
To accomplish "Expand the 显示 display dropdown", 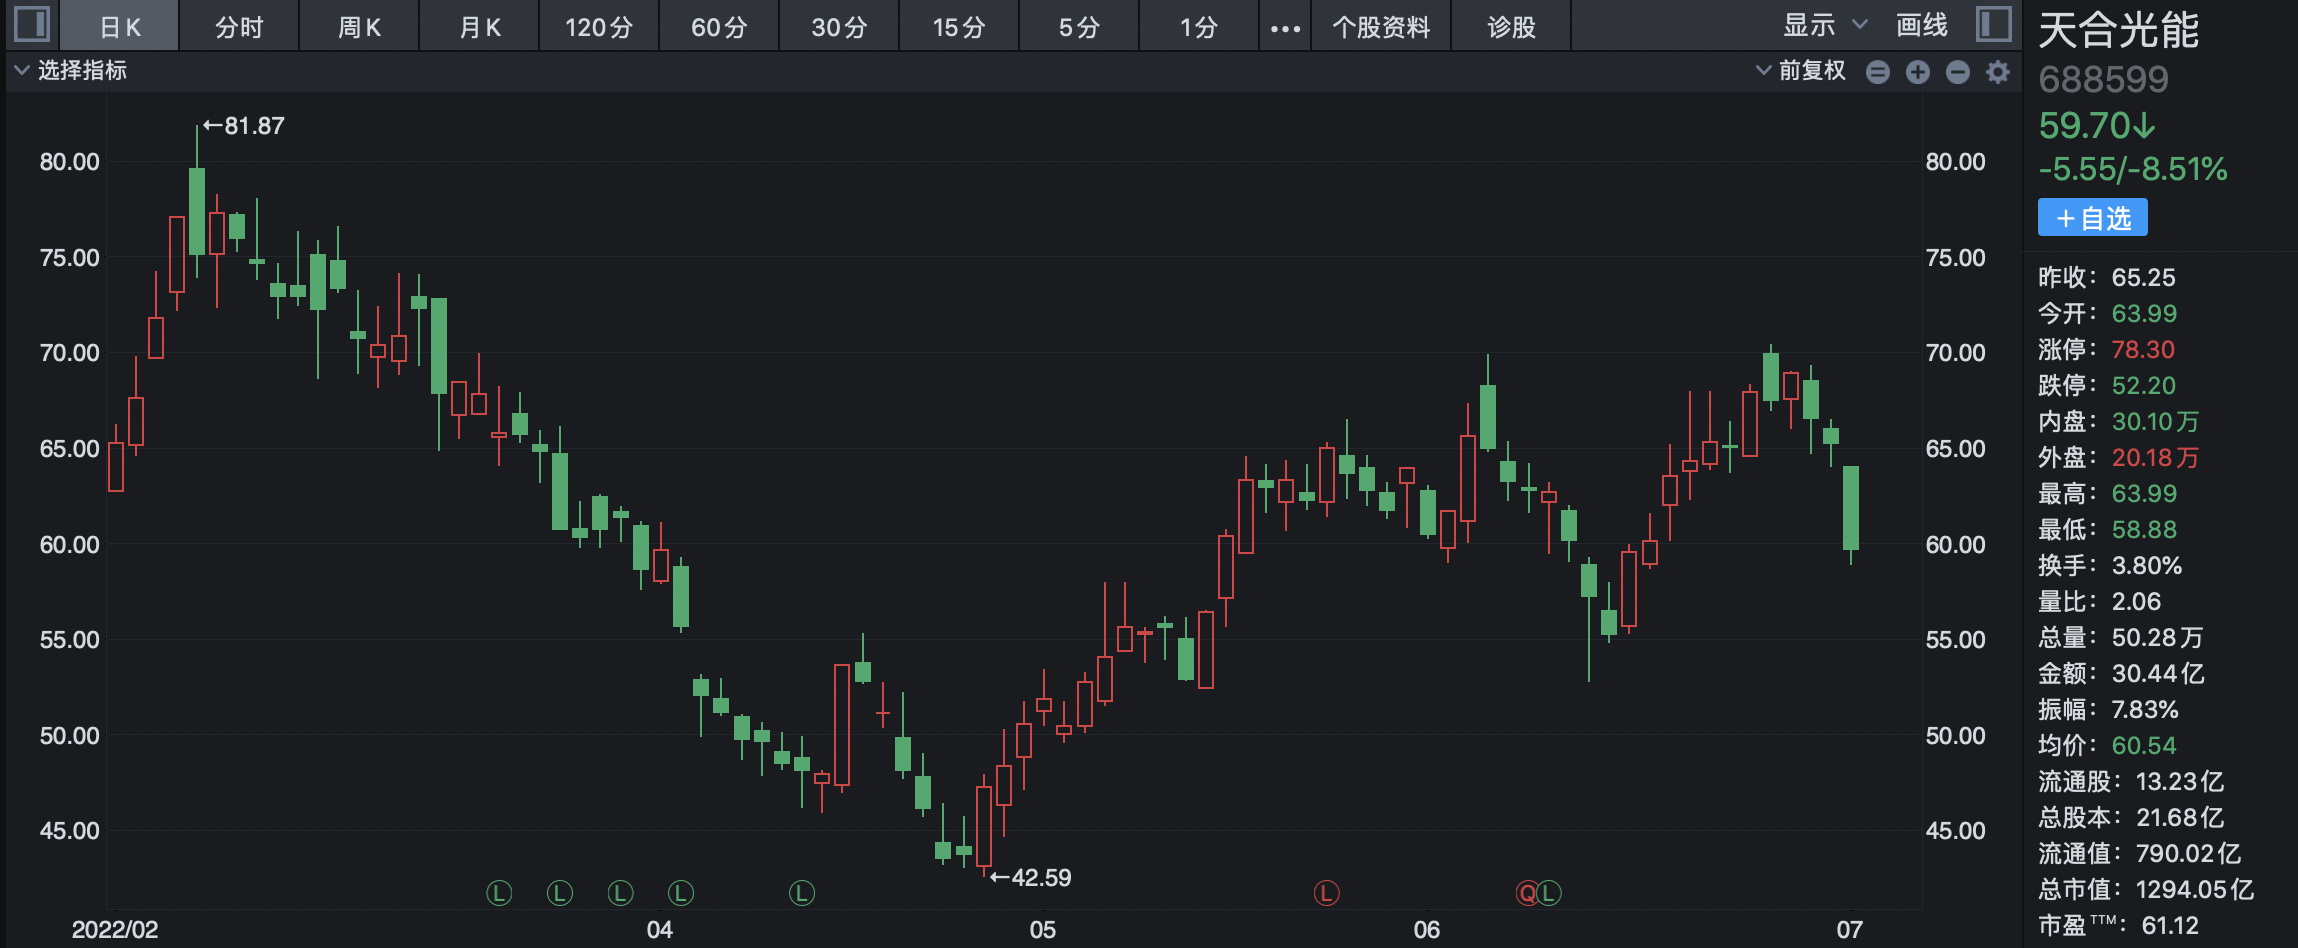I will [x=1825, y=25].
